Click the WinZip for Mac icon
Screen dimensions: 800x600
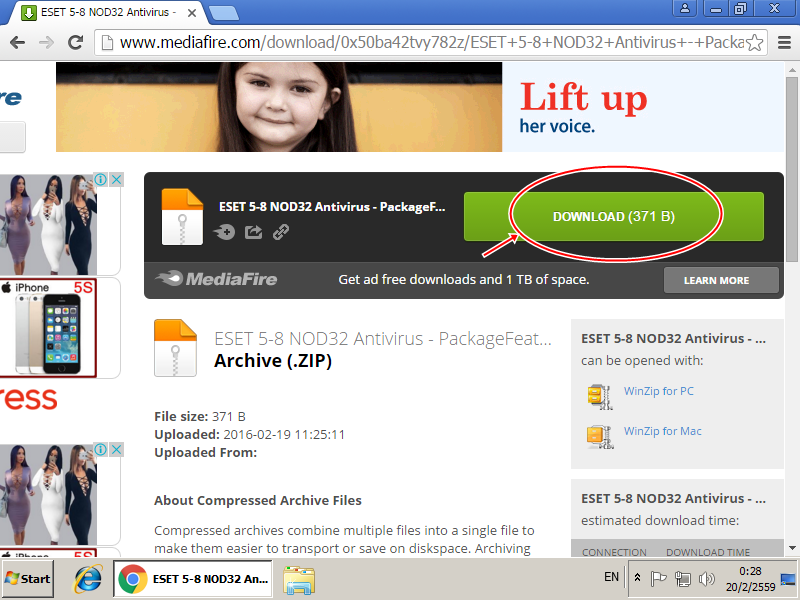tap(599, 437)
